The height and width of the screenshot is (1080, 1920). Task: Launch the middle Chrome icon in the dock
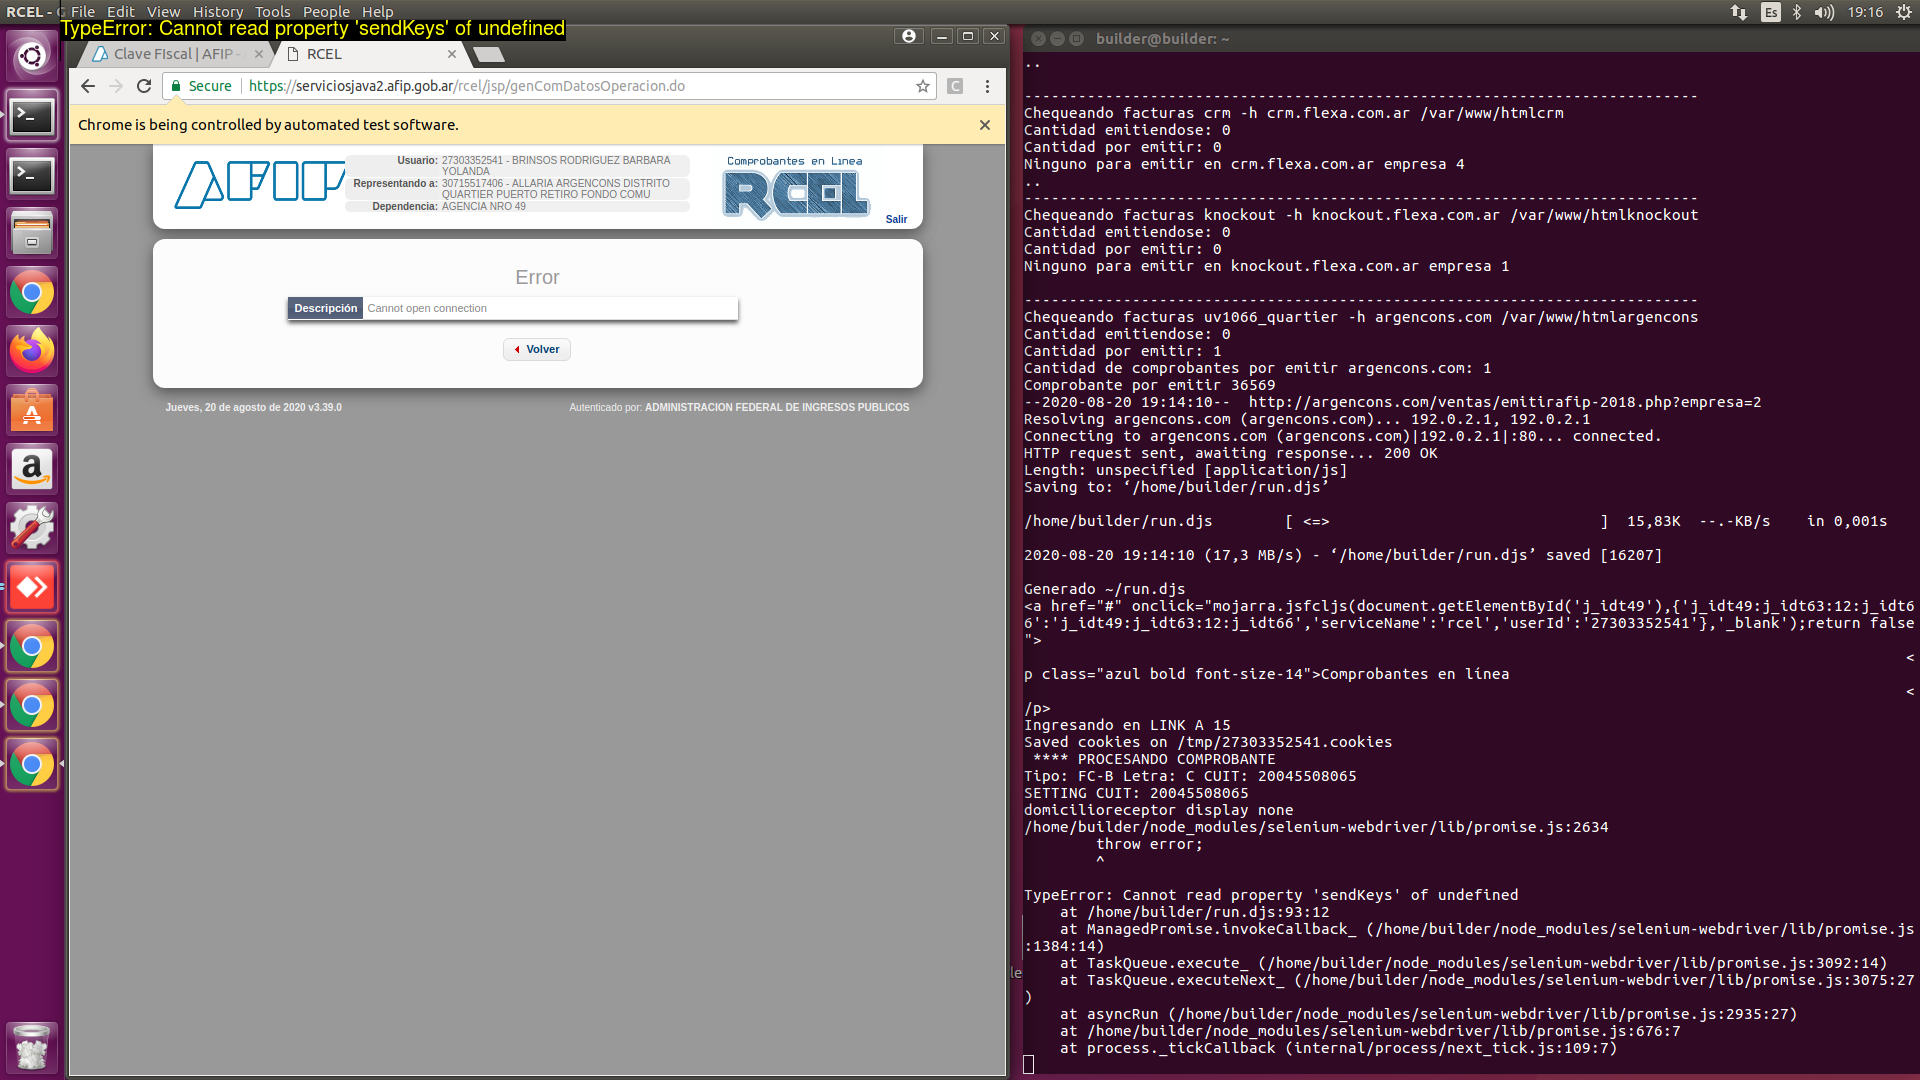click(32, 706)
